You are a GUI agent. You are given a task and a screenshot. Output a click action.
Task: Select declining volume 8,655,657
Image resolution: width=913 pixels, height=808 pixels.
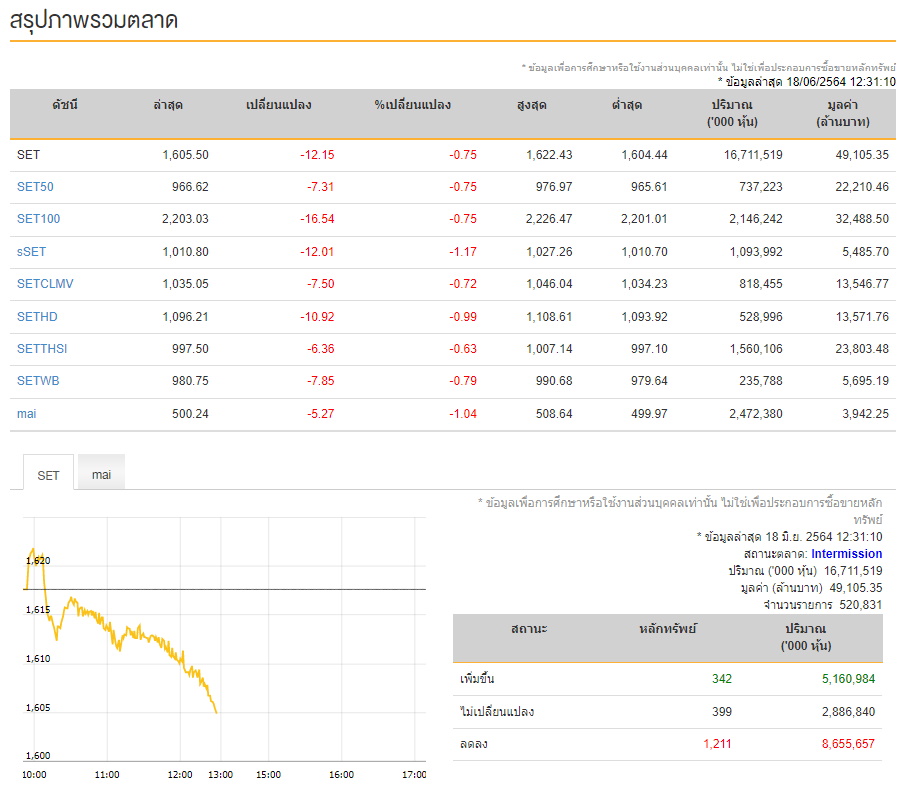pos(848,744)
